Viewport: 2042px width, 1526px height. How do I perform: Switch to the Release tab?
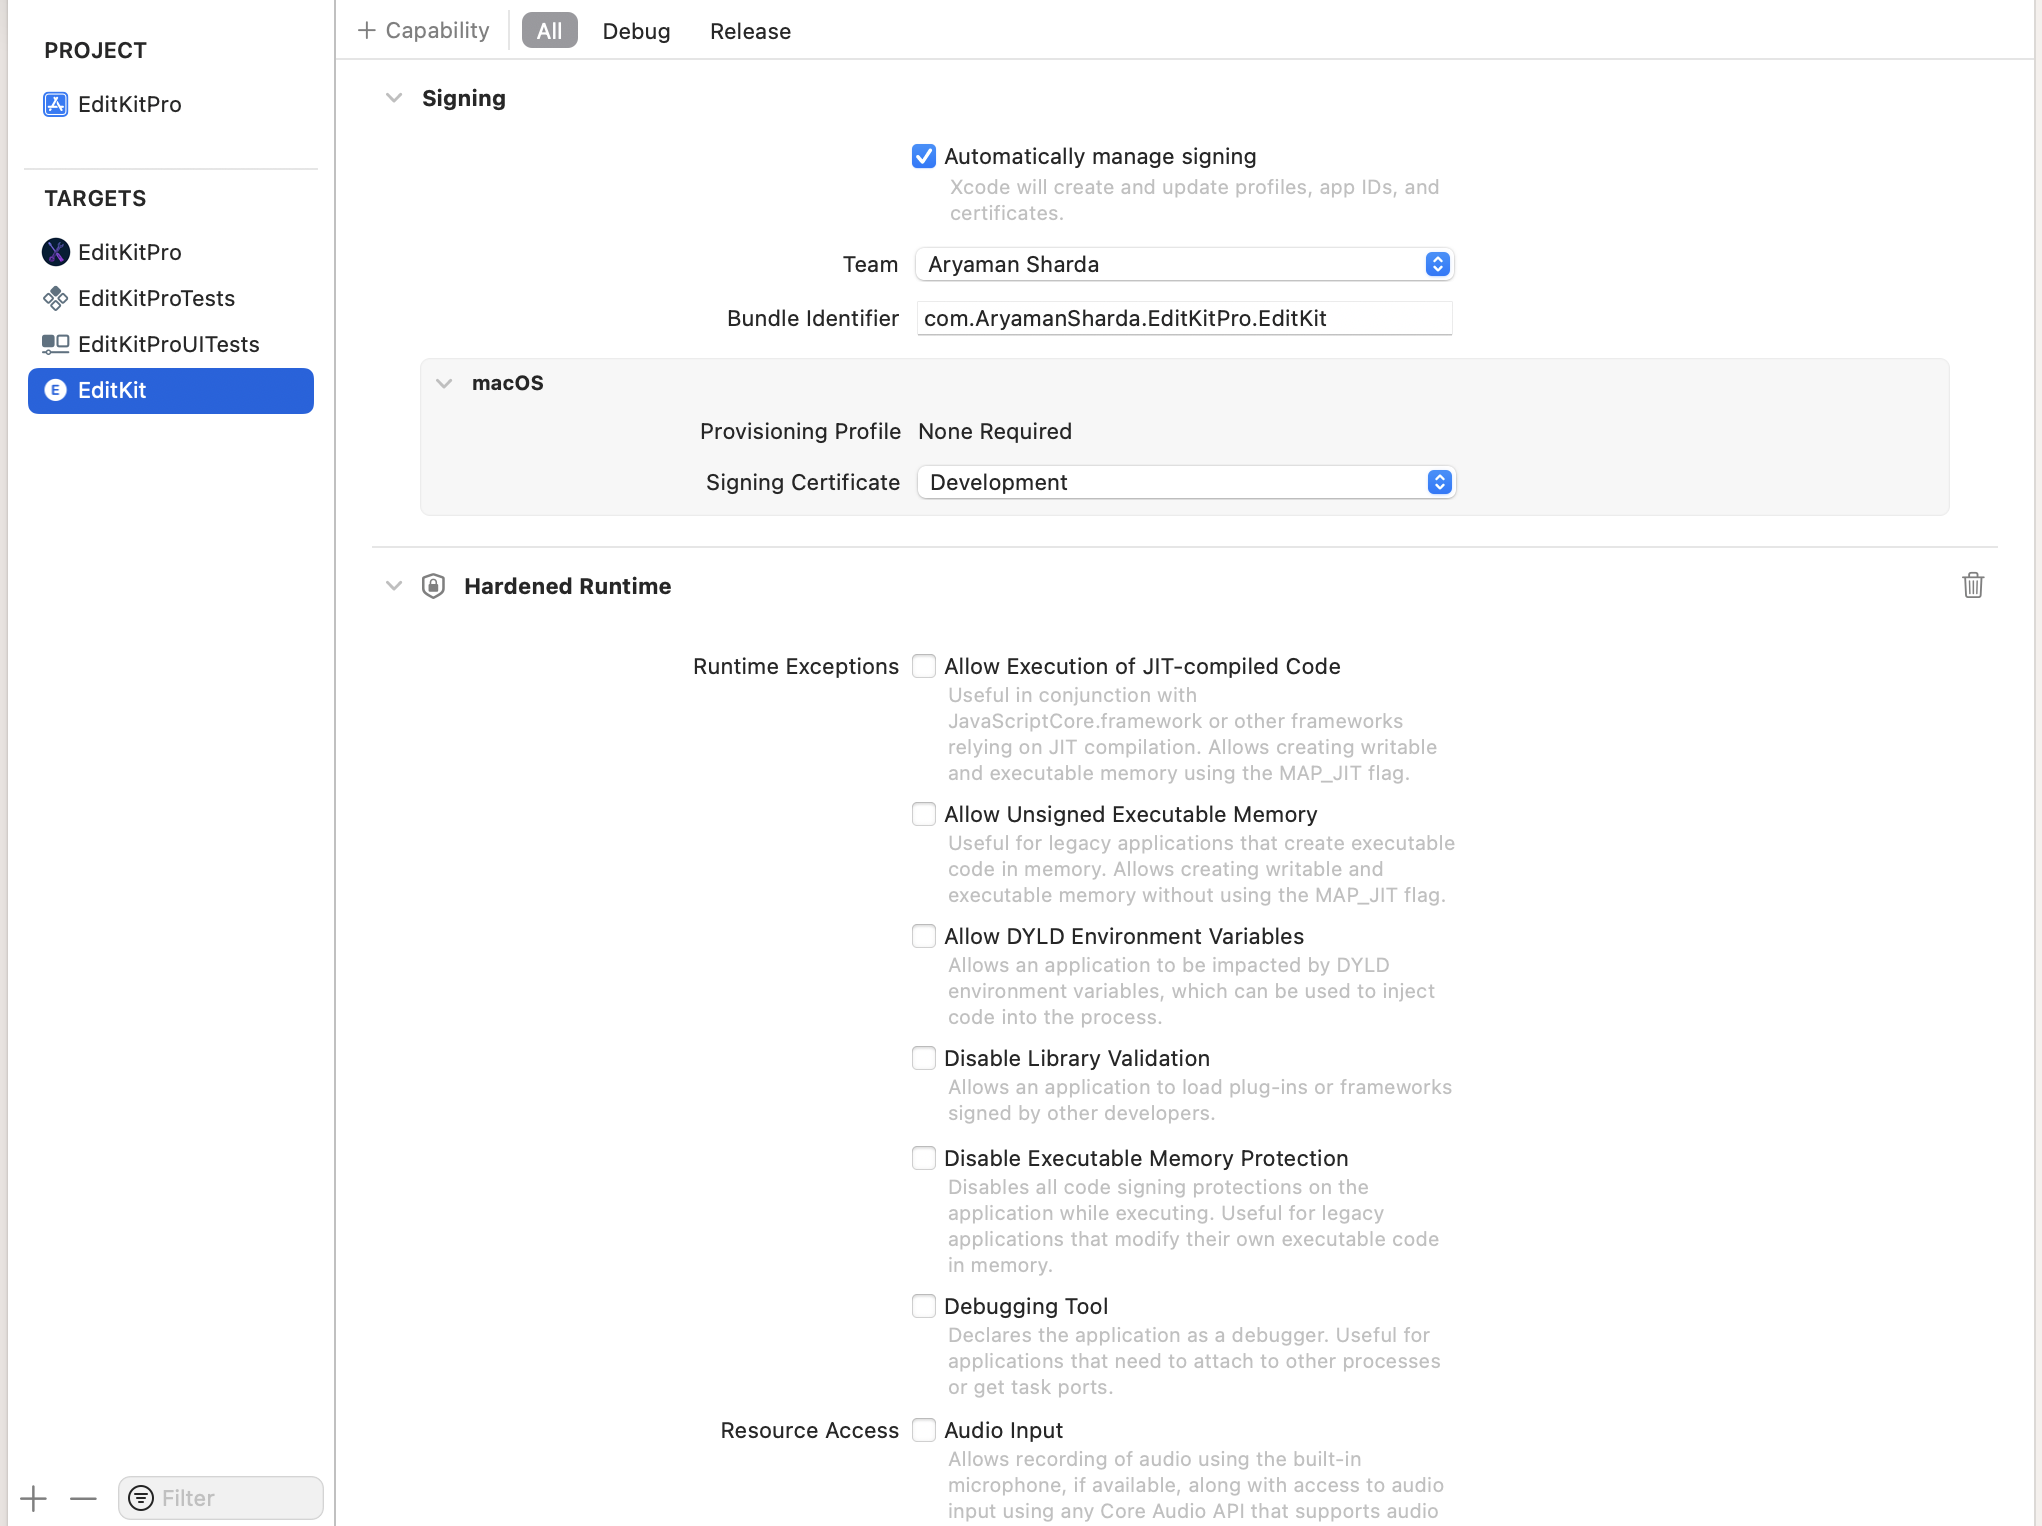(x=750, y=31)
